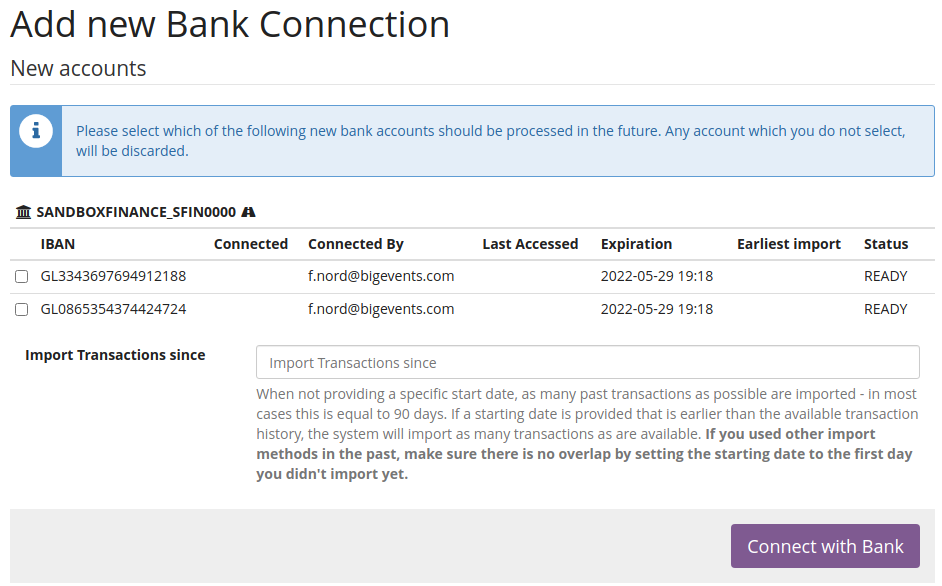The width and height of the screenshot is (942, 586).
Task: Click the IBAN column header
Action: point(58,244)
